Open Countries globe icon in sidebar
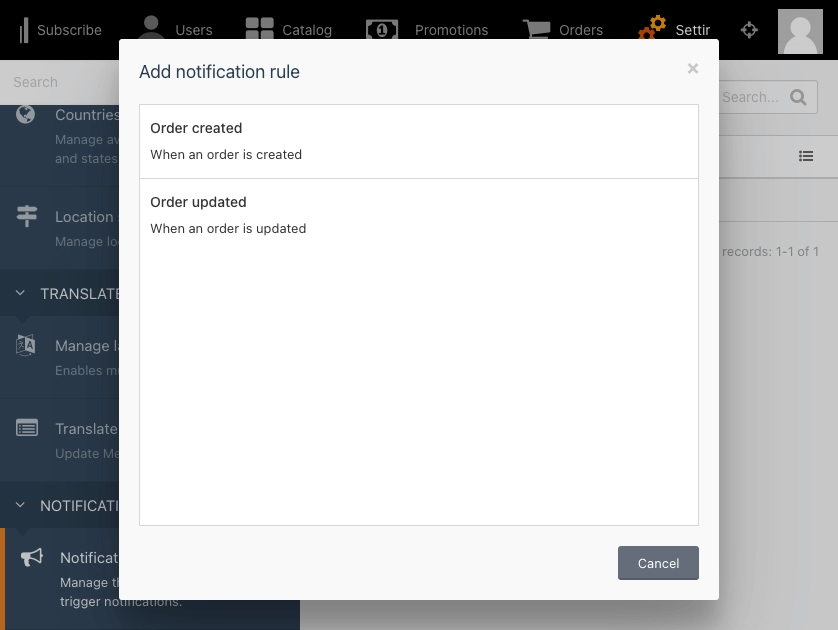 pos(25,114)
